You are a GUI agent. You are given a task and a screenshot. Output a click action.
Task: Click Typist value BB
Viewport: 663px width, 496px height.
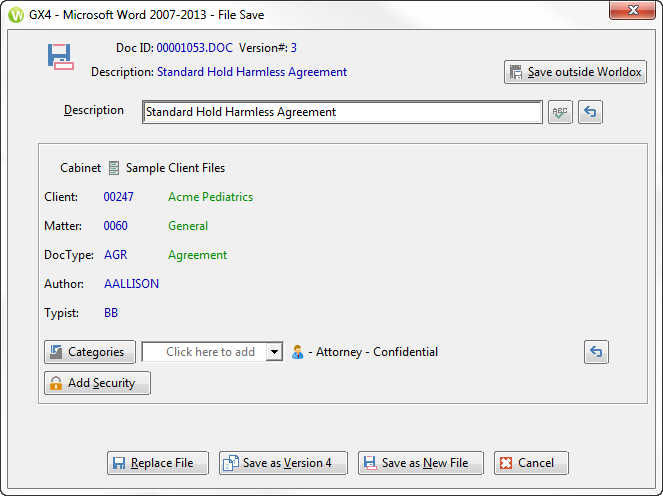tap(111, 313)
